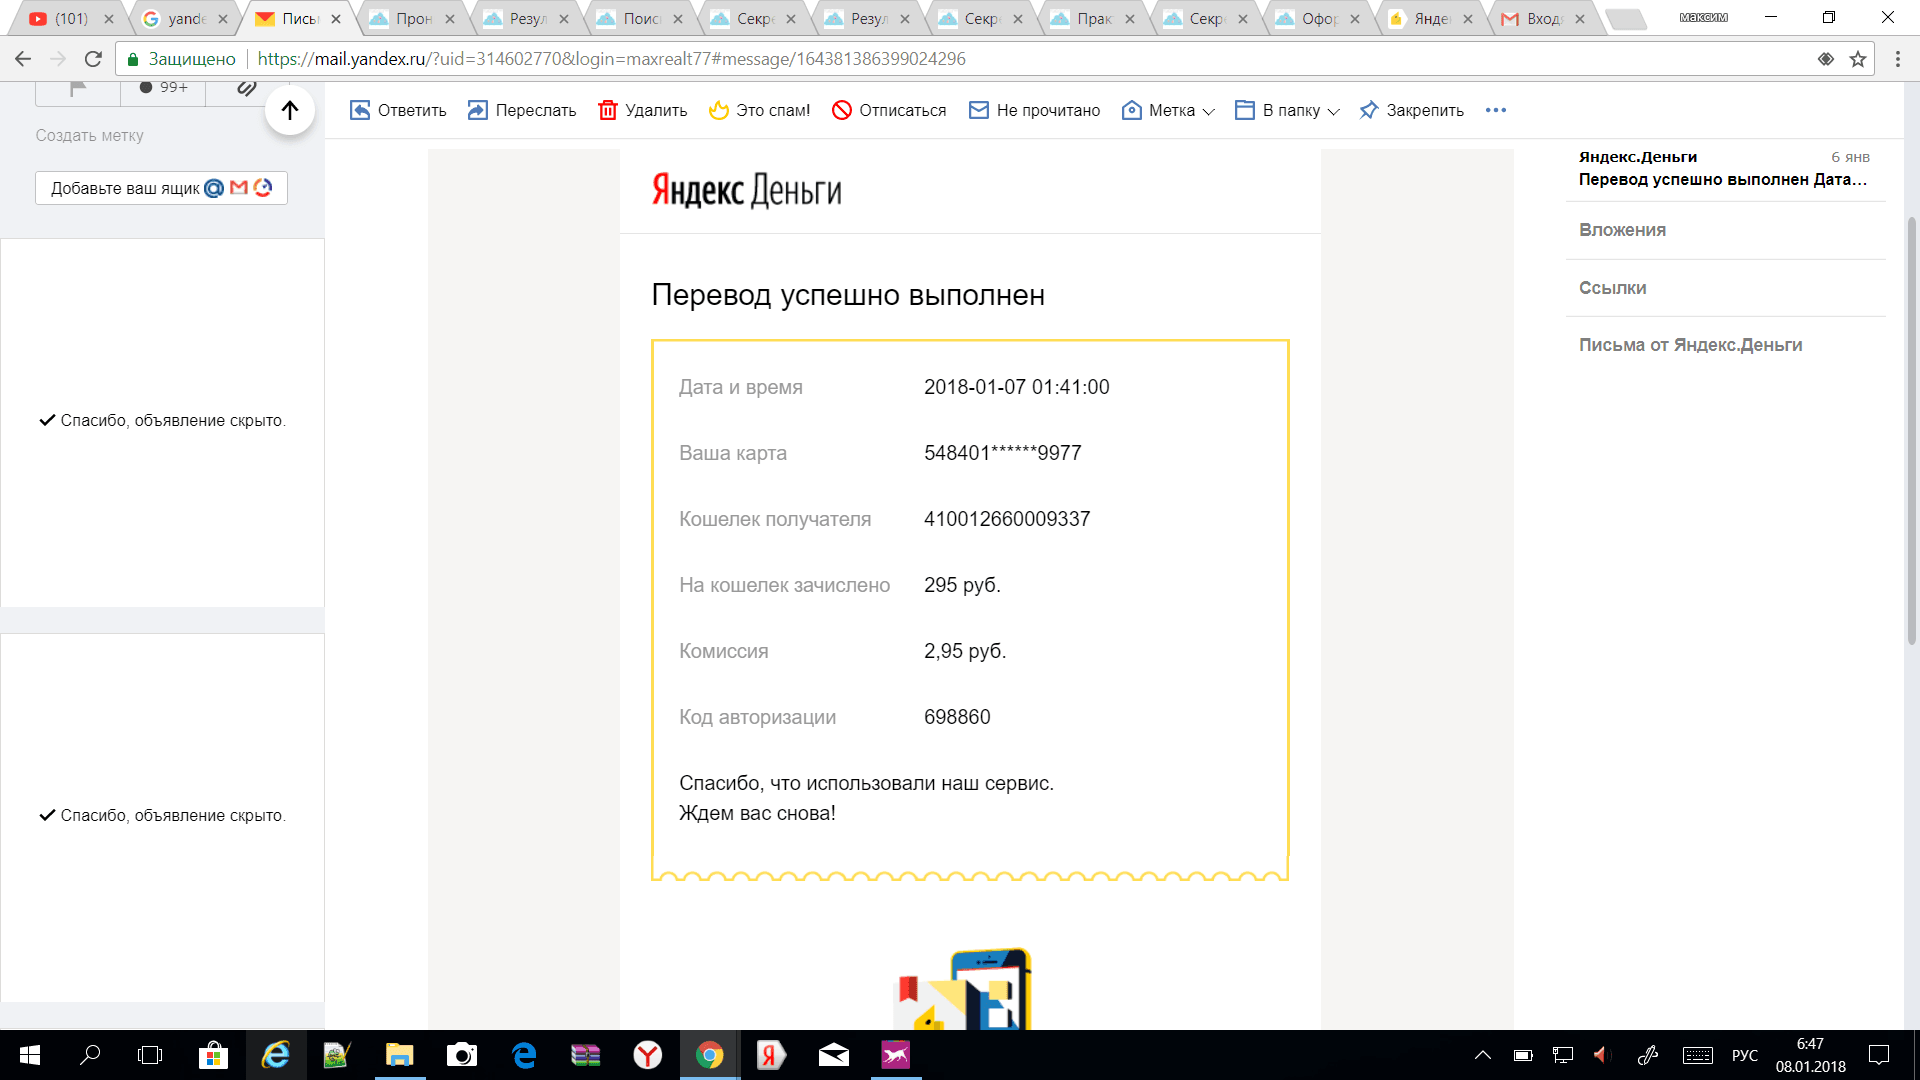Click the flag filter icon in sidebar
This screenshot has height=1080, width=1920.
tap(78, 88)
